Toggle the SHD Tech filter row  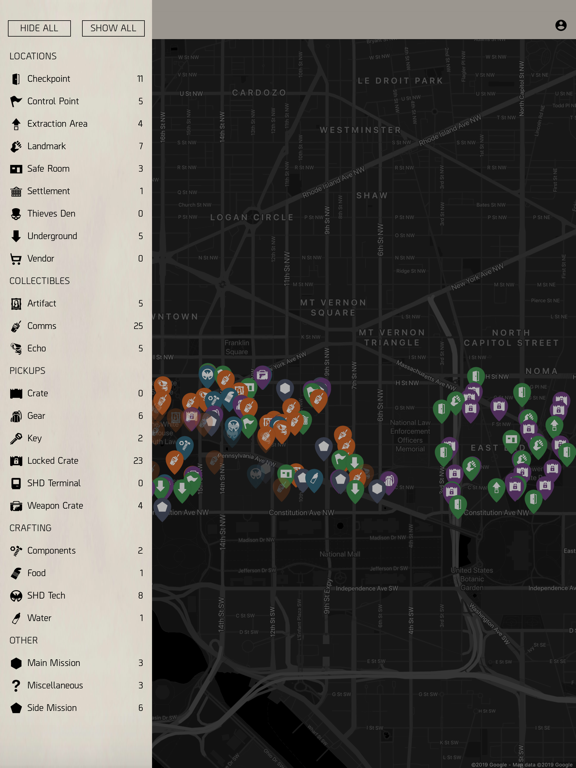point(76,596)
